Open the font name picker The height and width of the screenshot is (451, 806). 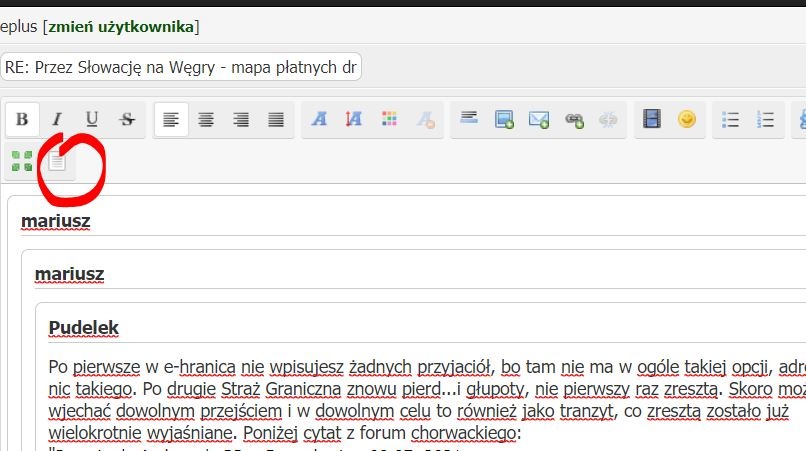pos(319,119)
